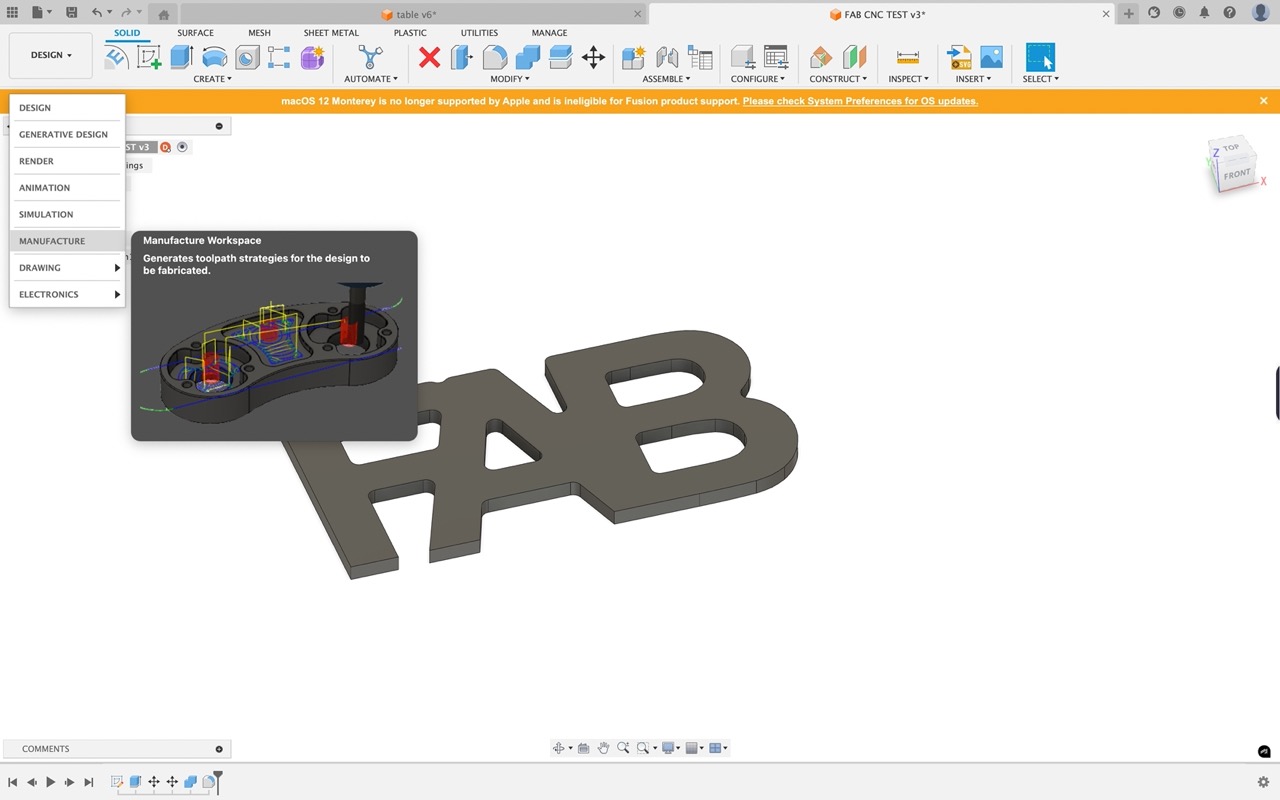
Task: Open DRAWING submenu
Action: point(67,268)
